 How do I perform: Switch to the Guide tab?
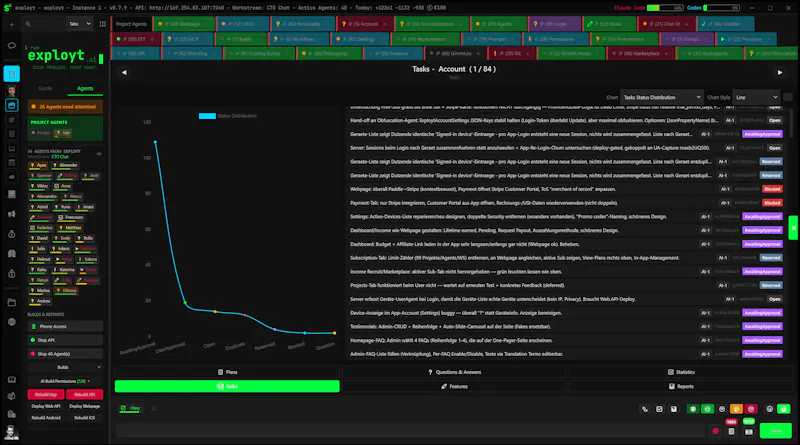point(45,88)
